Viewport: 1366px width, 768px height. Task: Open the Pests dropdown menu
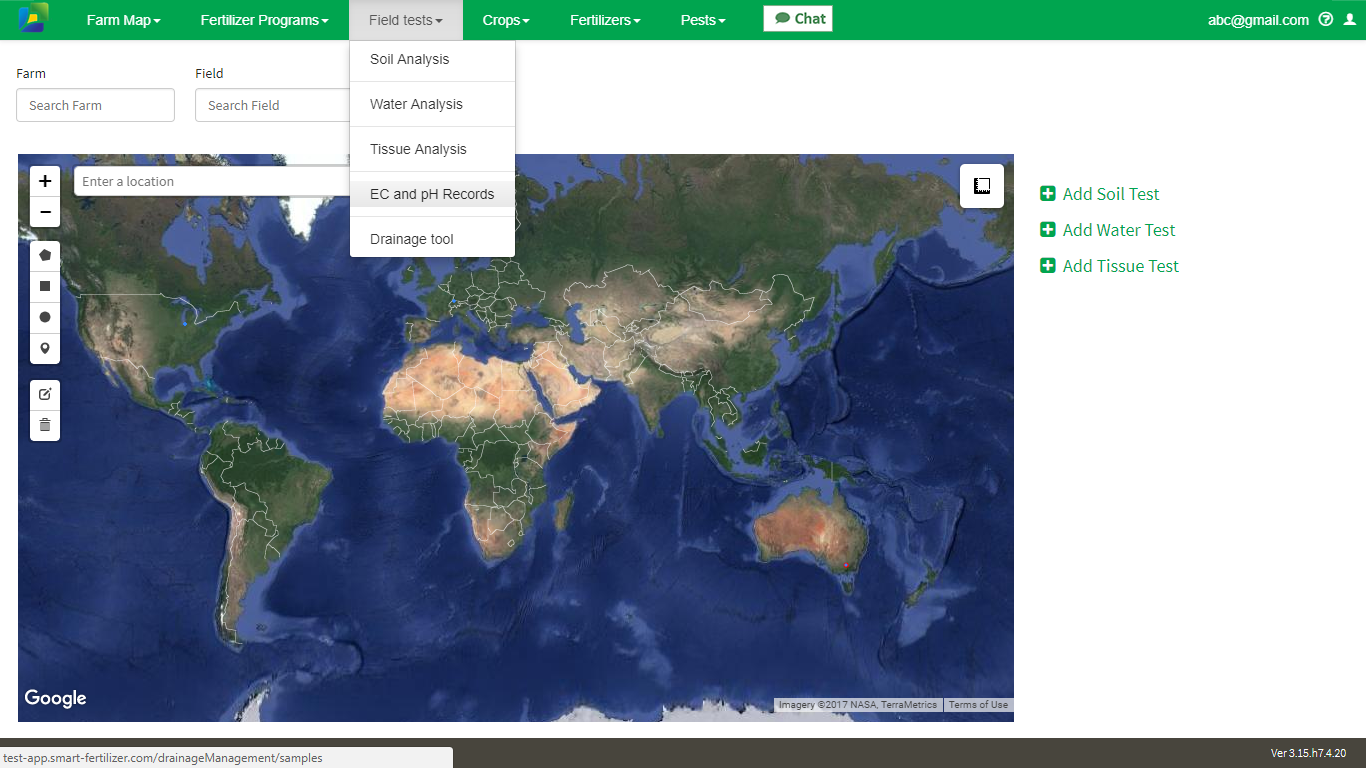(x=703, y=20)
